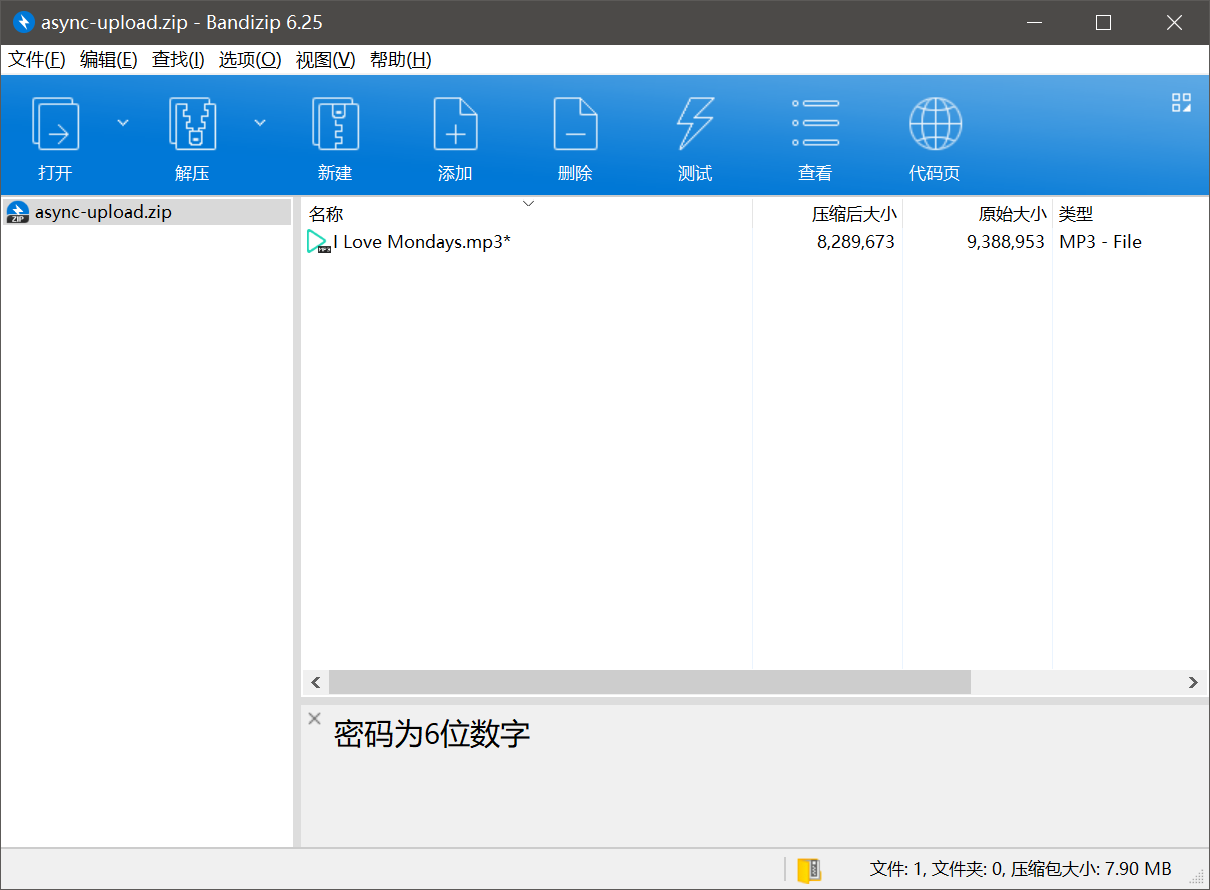Click the archive status icon in status bar

click(809, 869)
